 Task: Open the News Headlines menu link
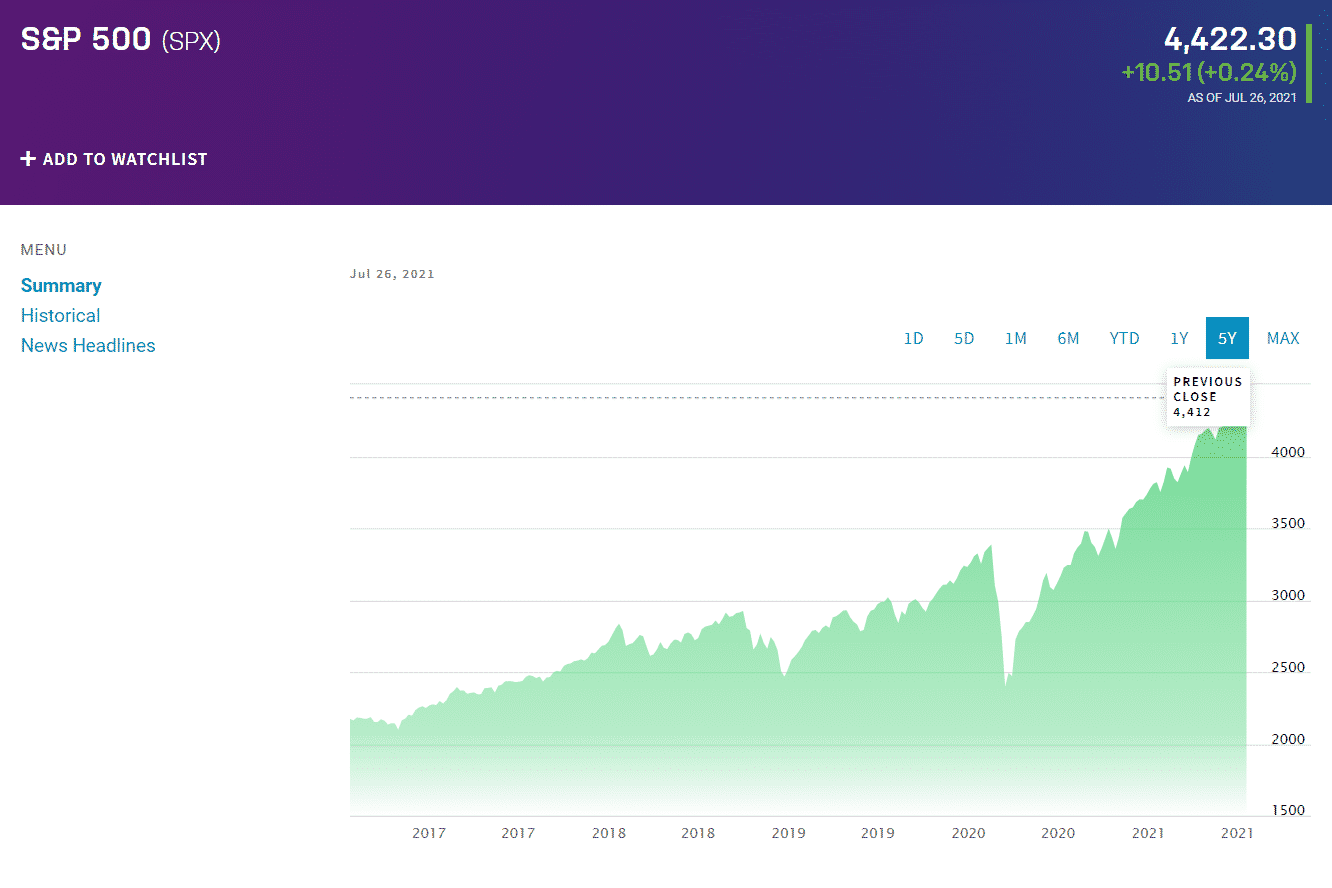click(88, 346)
